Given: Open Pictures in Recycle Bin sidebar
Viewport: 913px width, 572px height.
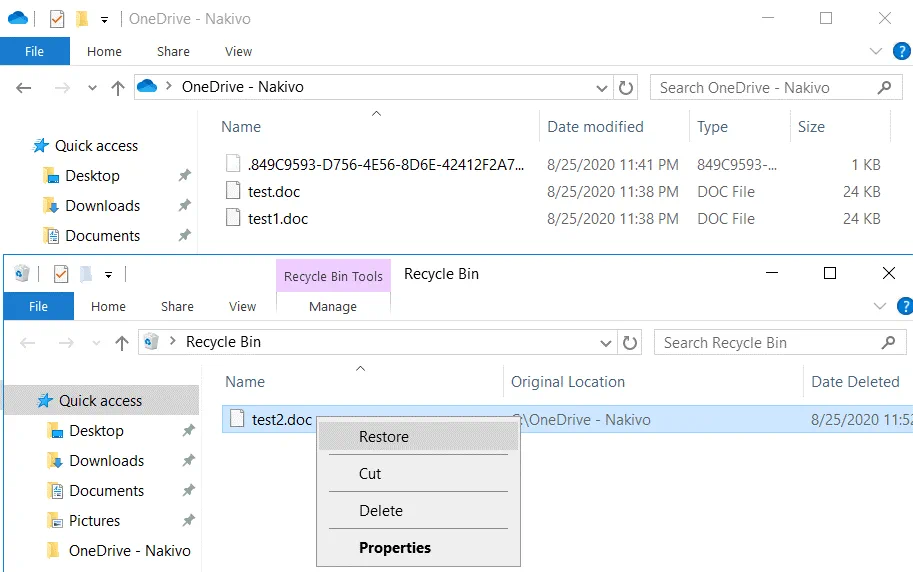Looking at the screenshot, I should (94, 521).
